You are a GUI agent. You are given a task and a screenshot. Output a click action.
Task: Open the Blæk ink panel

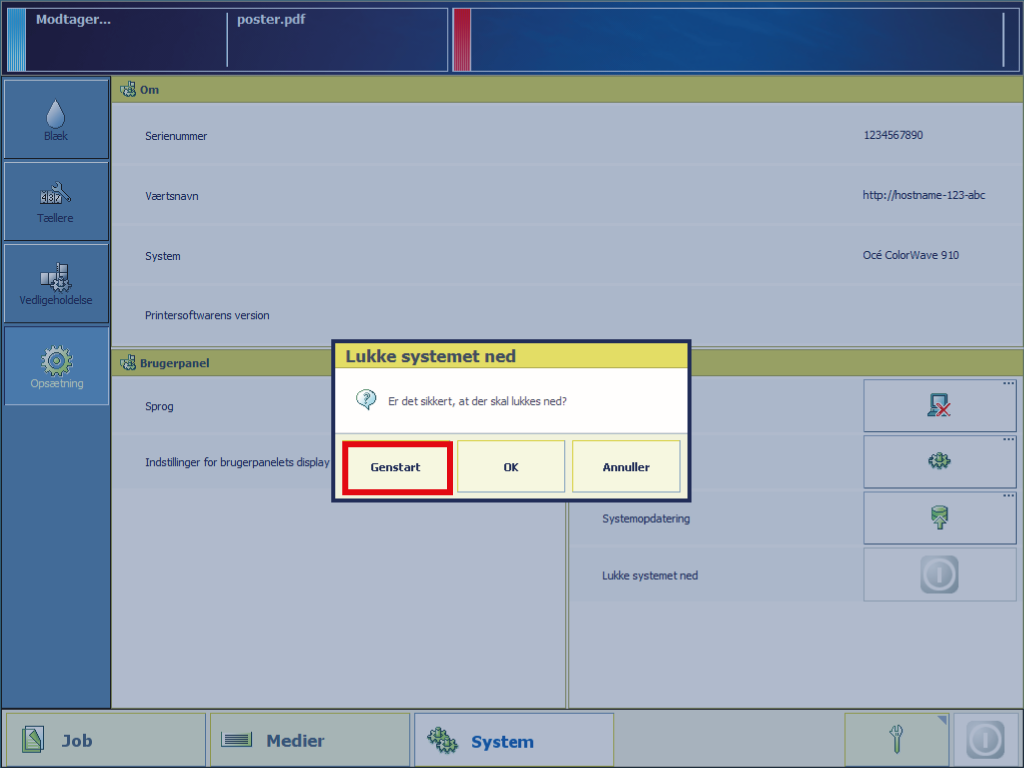(56, 119)
